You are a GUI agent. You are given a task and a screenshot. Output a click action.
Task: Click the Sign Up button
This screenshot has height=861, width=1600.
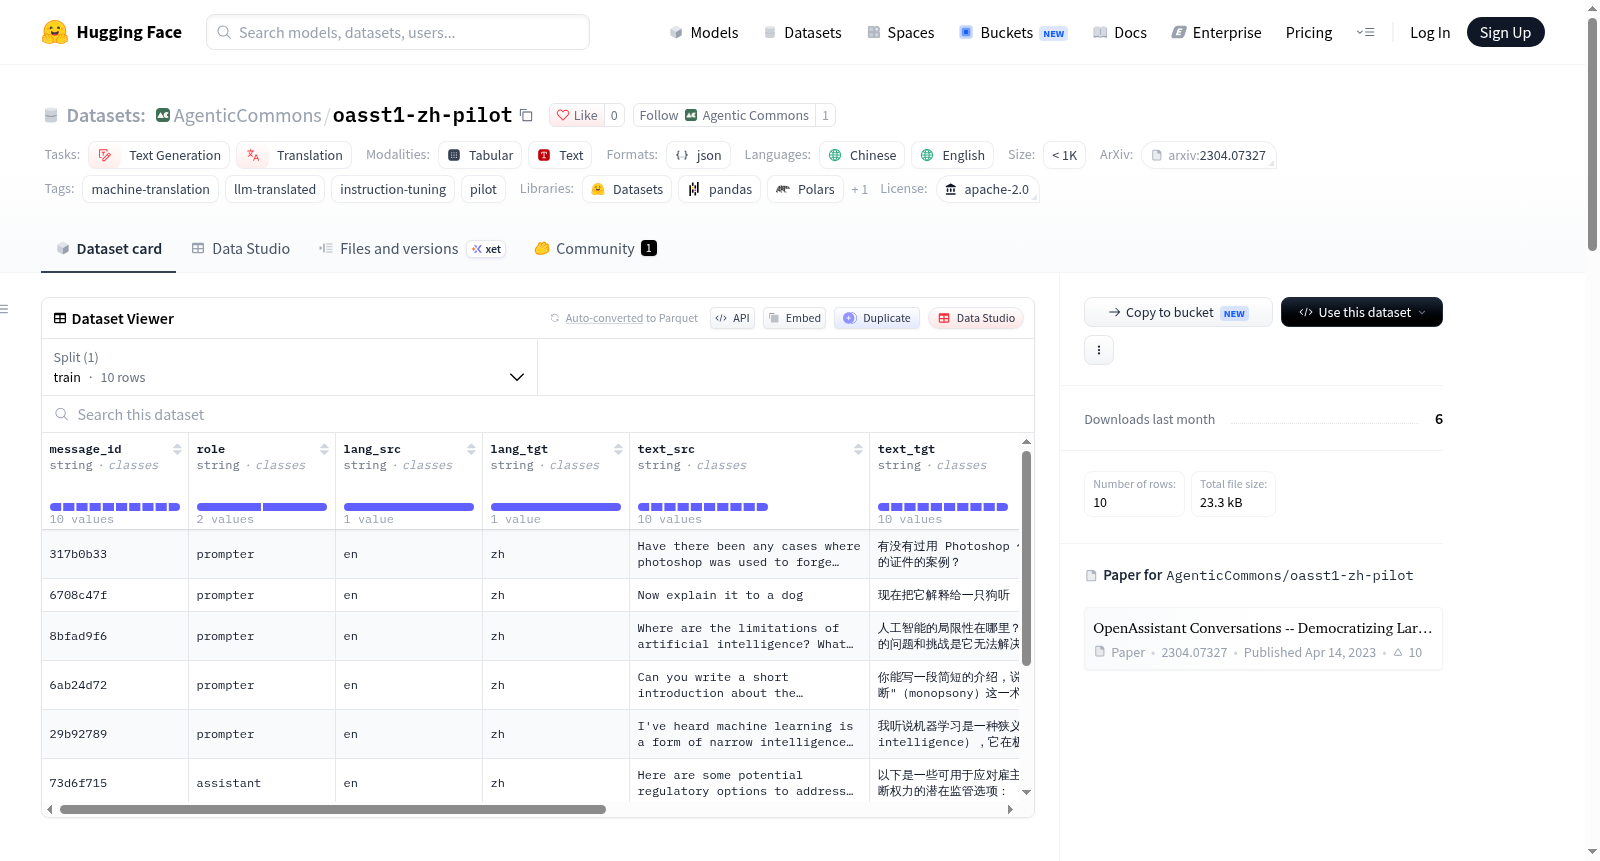click(1505, 33)
